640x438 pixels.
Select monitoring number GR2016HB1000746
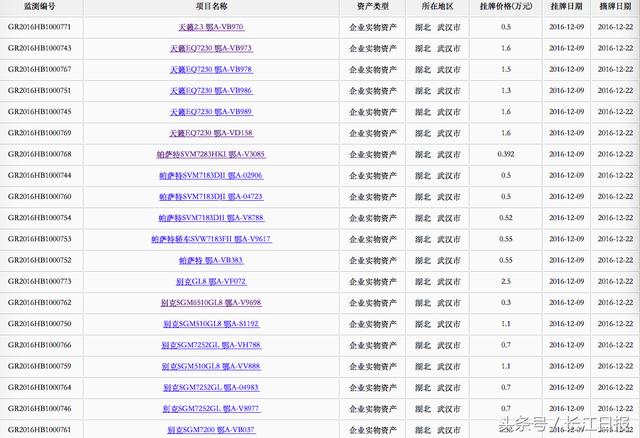(x=40, y=409)
